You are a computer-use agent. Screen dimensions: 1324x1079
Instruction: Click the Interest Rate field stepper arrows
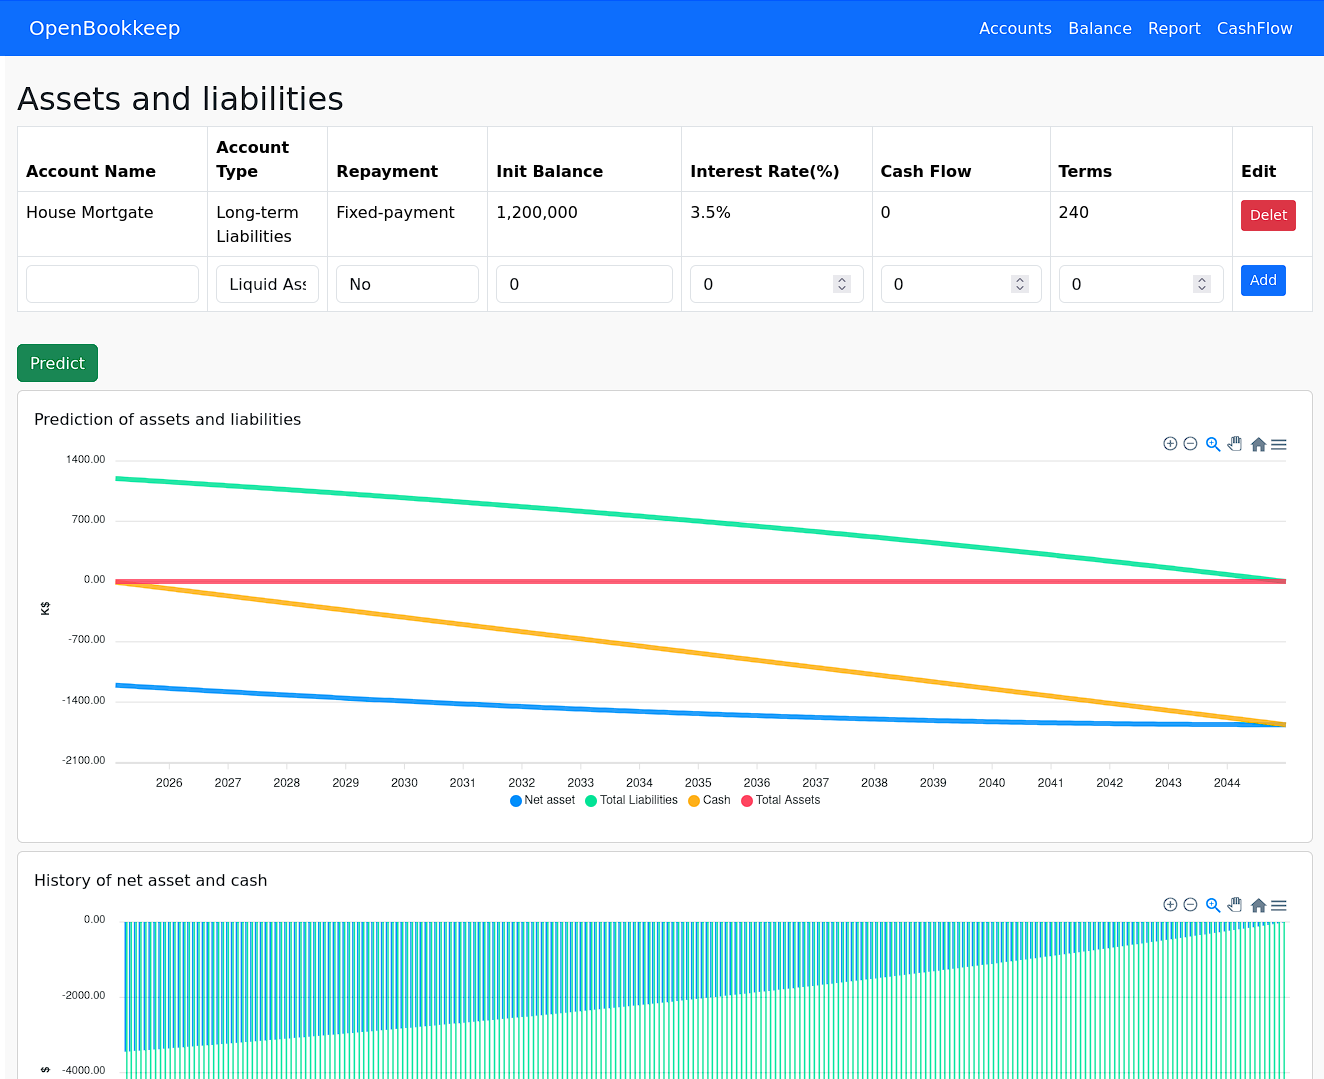[842, 284]
